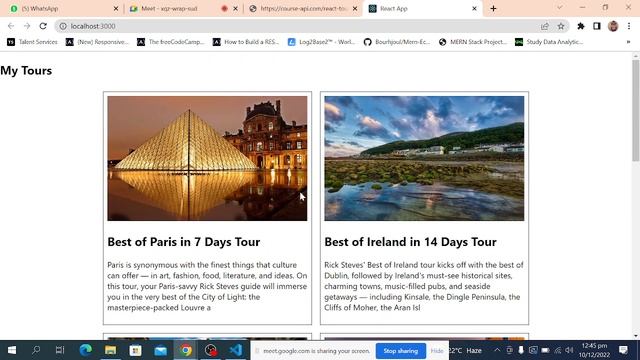Open the Bourhjoul/Mern-Ec GitHub bookmark
This screenshot has width=640, height=360.
tap(397, 42)
